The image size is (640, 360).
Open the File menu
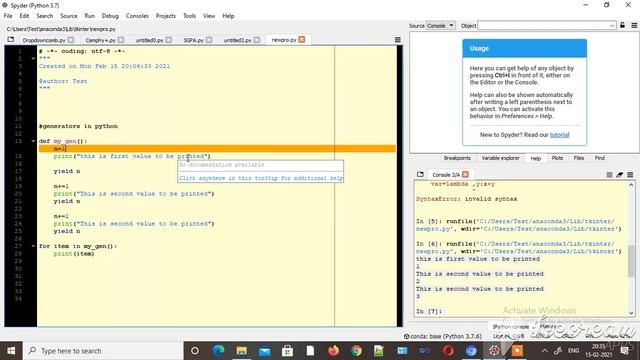[x=8, y=16]
